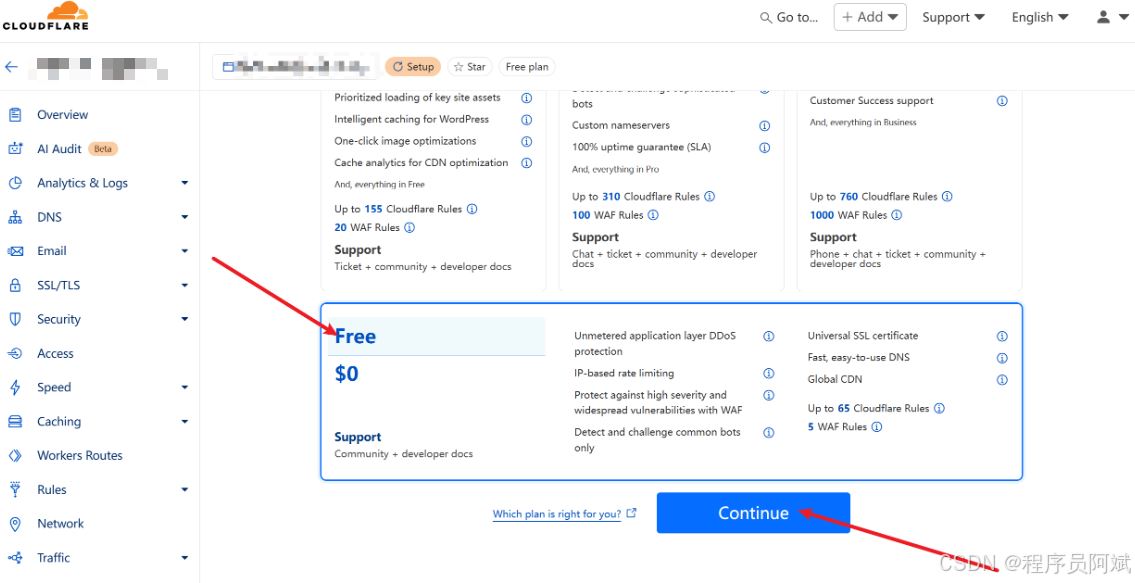Click the Overview sidebar icon
This screenshot has width=1135, height=583.
(x=15, y=114)
